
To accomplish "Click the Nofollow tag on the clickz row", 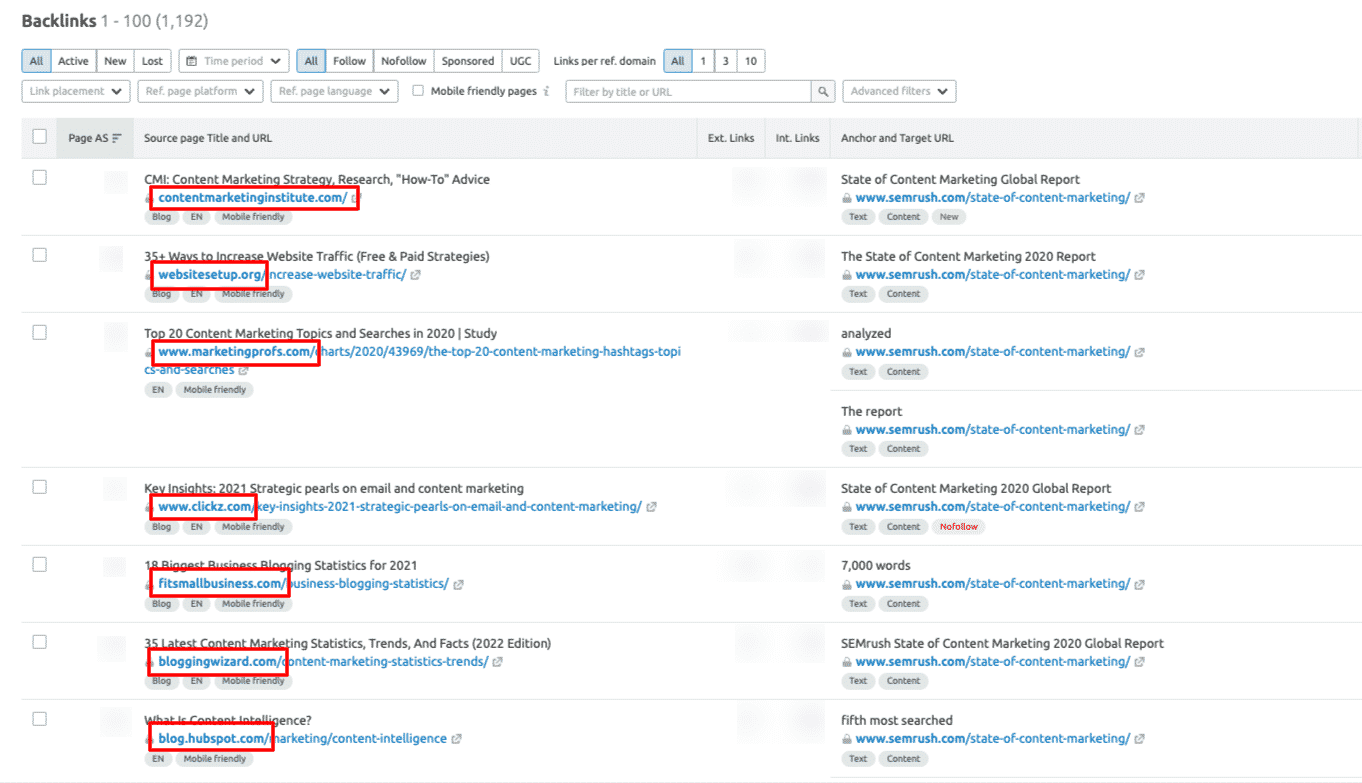I will pos(958,527).
